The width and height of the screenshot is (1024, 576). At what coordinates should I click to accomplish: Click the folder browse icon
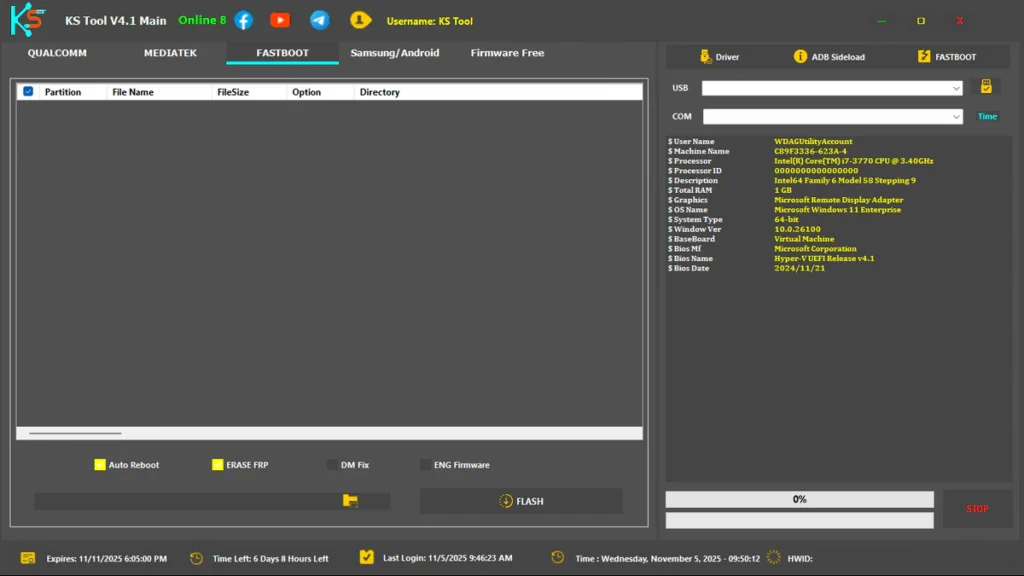click(x=350, y=501)
